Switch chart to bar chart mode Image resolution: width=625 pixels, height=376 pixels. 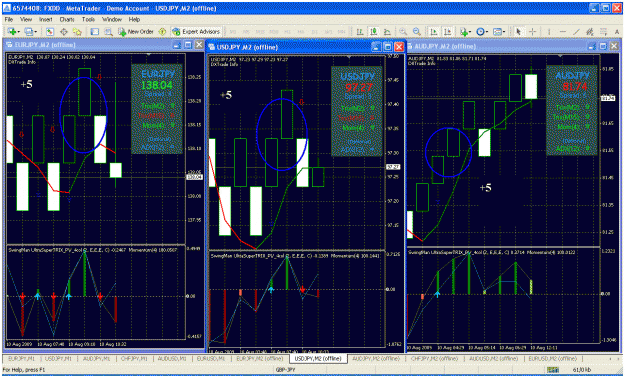(x=360, y=31)
